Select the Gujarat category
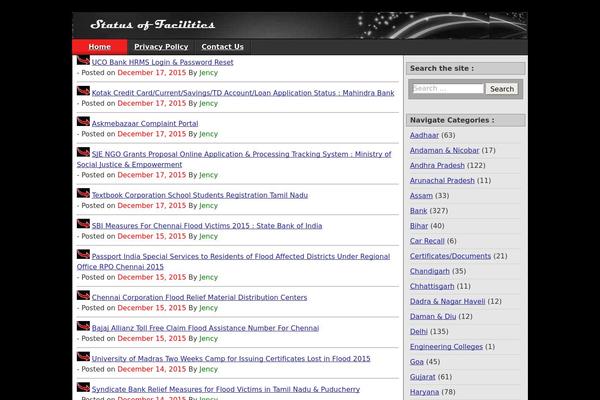The height and width of the screenshot is (400, 600). coord(422,377)
